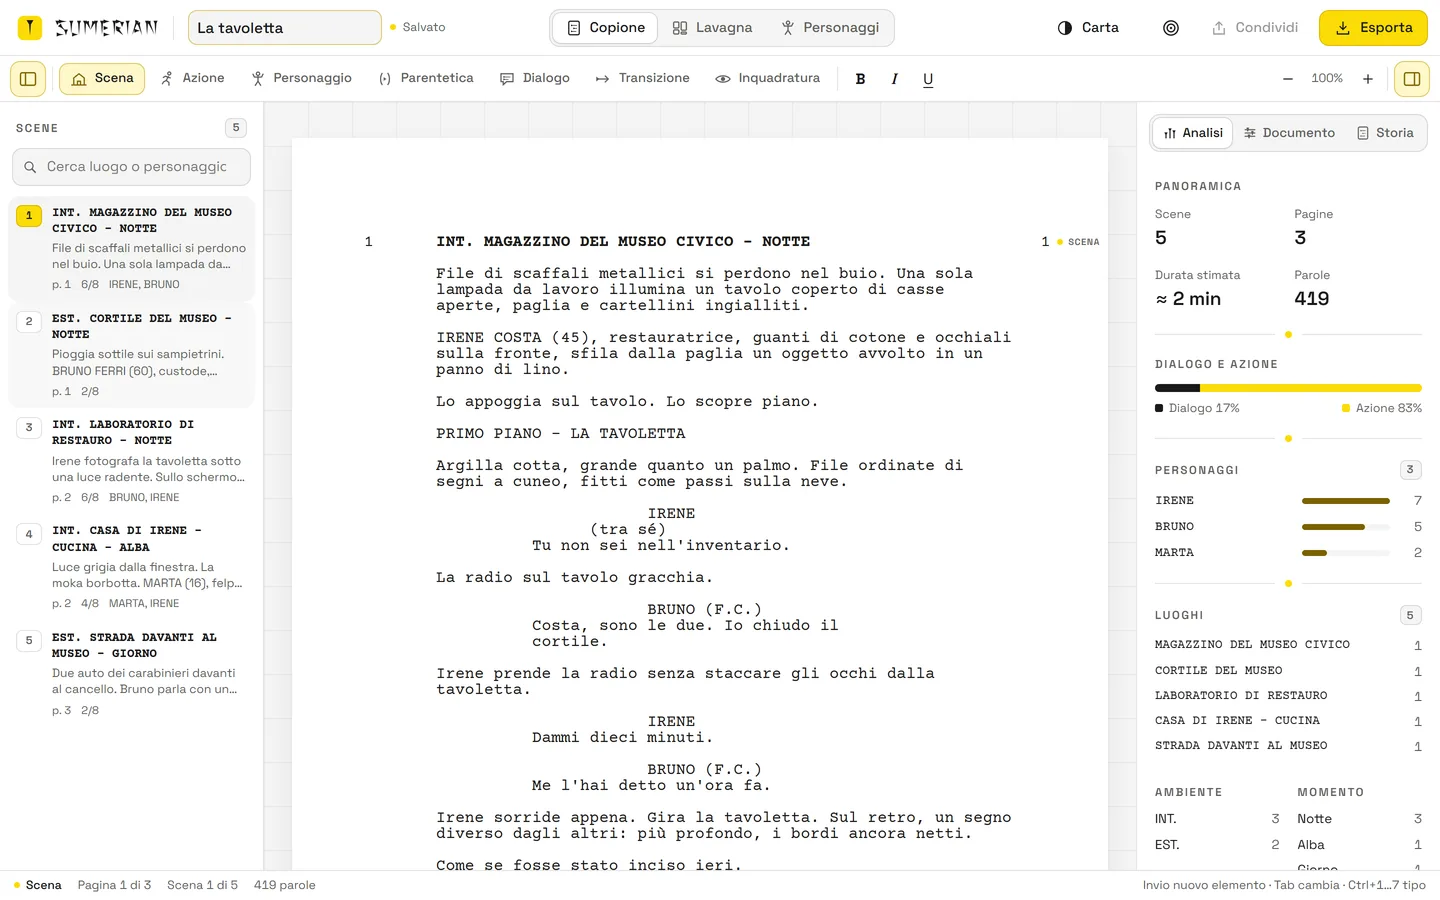Viewport: 1440px width, 900px height.
Task: Click the Esporta button
Action: 1373,28
